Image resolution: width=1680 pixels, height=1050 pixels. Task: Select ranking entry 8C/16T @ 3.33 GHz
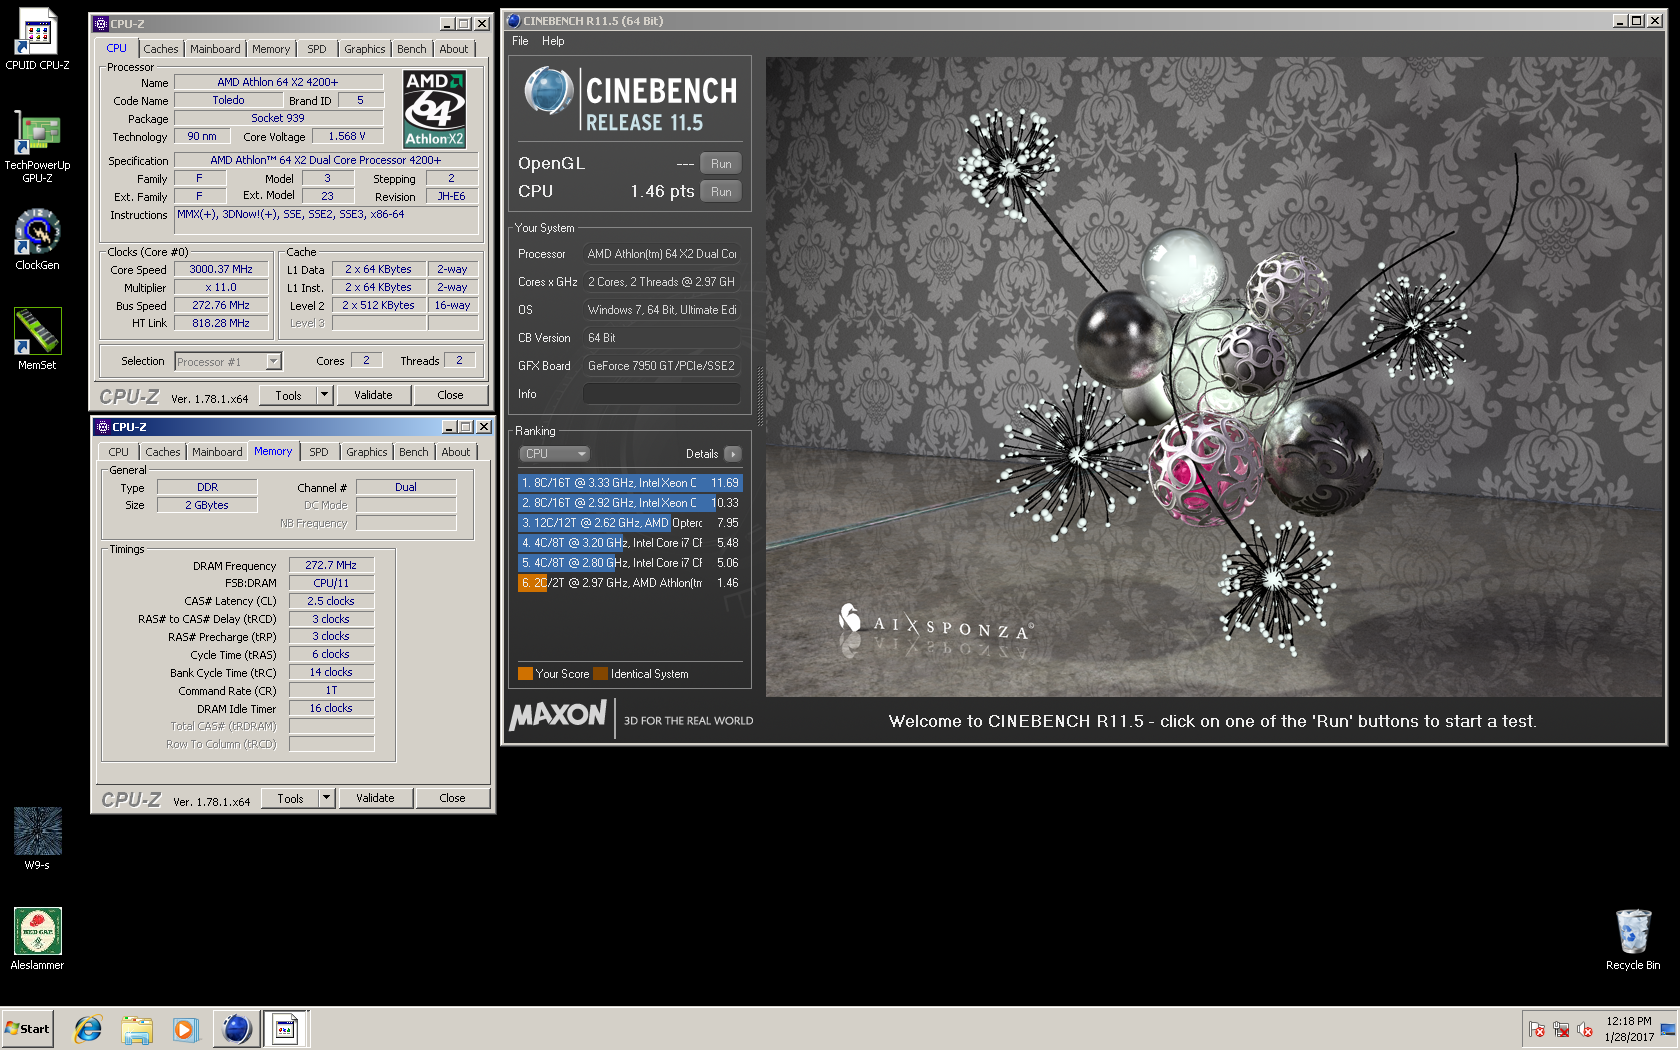(x=630, y=483)
